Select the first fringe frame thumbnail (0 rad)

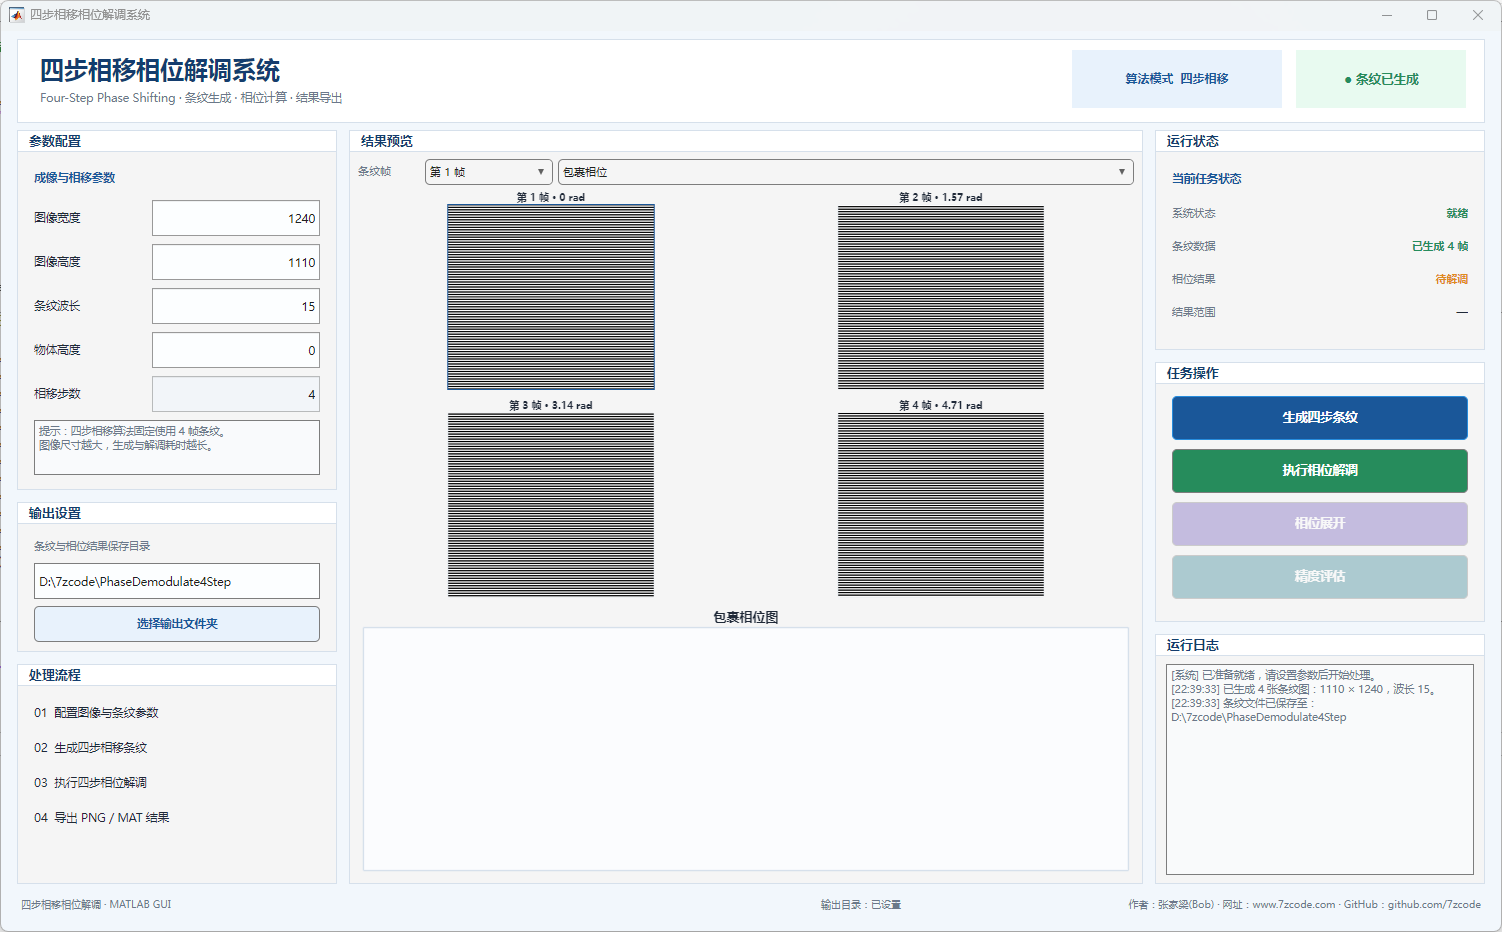pos(551,297)
